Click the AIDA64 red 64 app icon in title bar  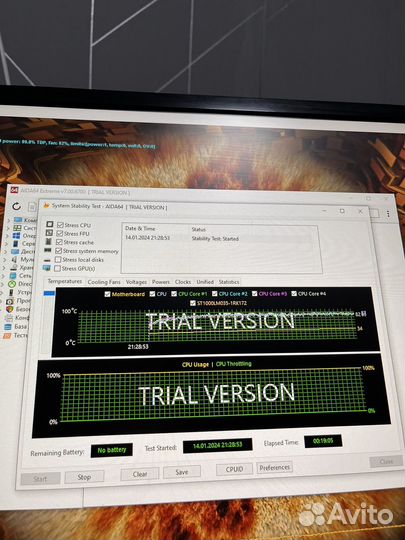pos(14,190)
